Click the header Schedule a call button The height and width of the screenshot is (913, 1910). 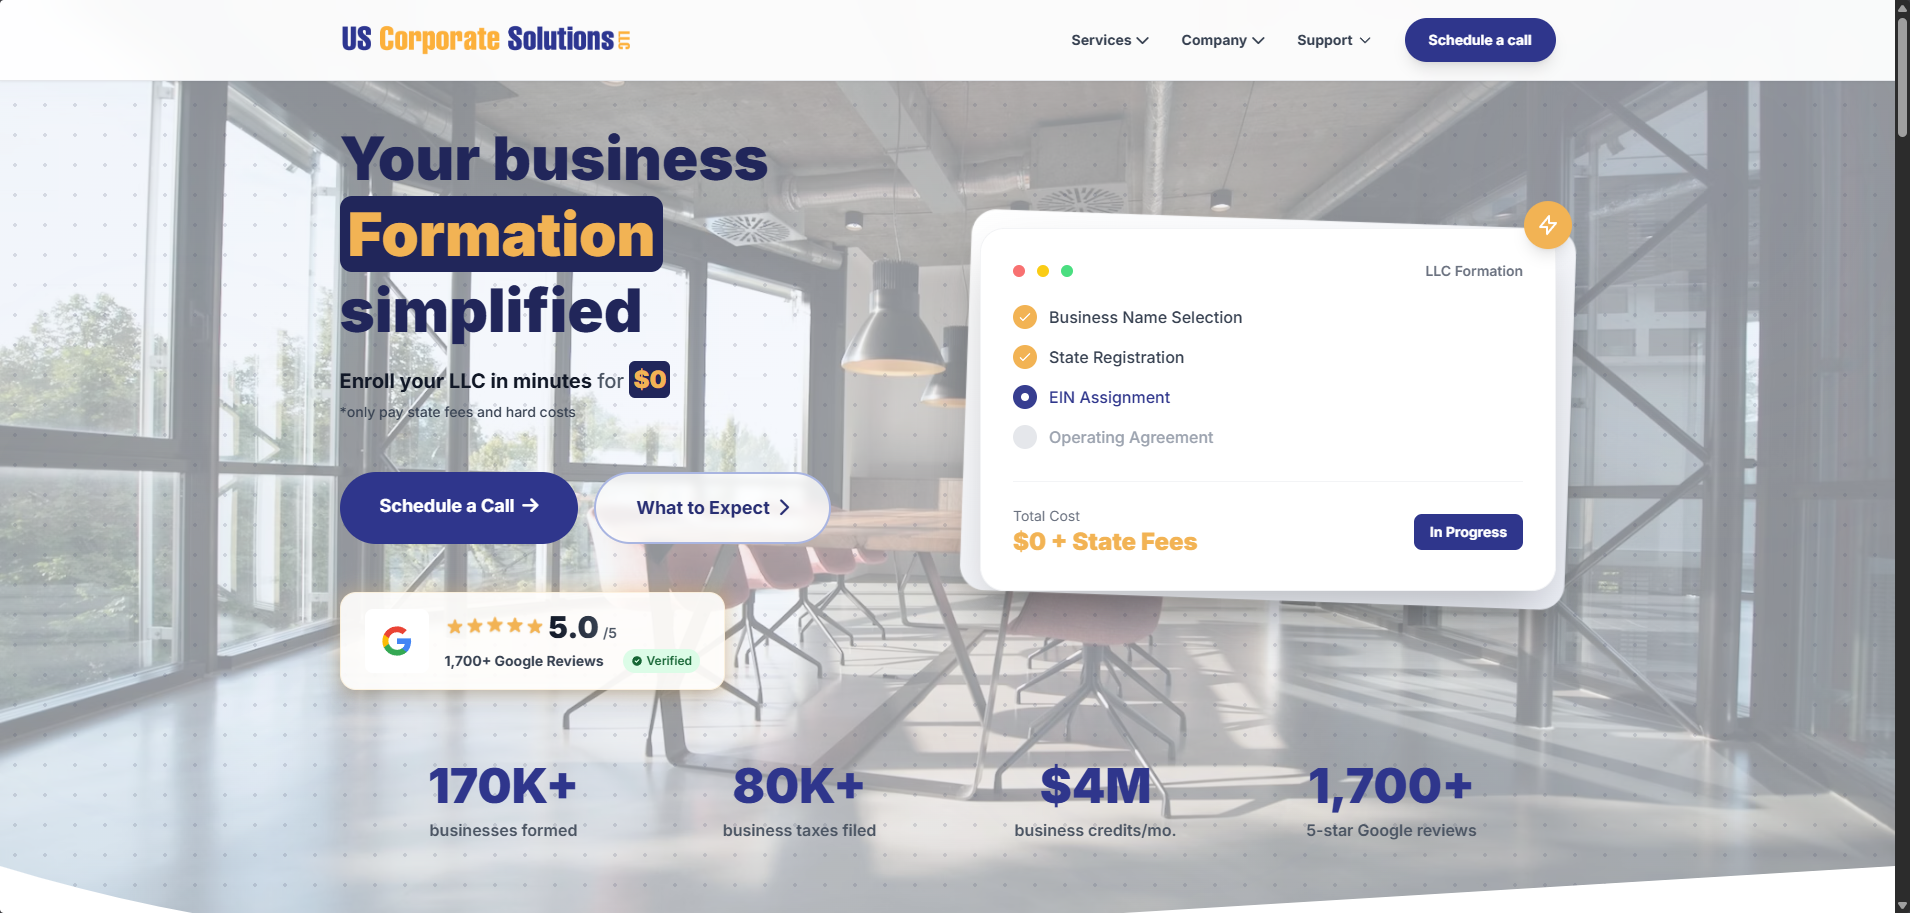tap(1480, 40)
